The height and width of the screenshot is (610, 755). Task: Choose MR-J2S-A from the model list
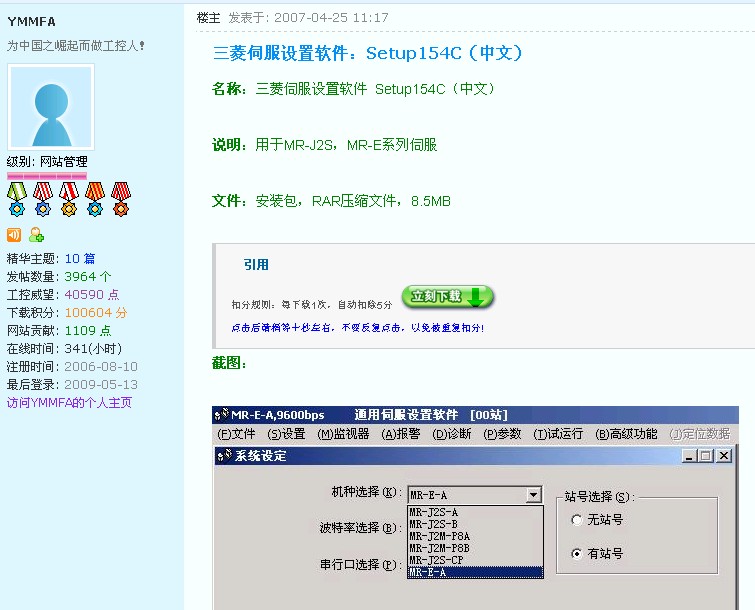point(433,512)
